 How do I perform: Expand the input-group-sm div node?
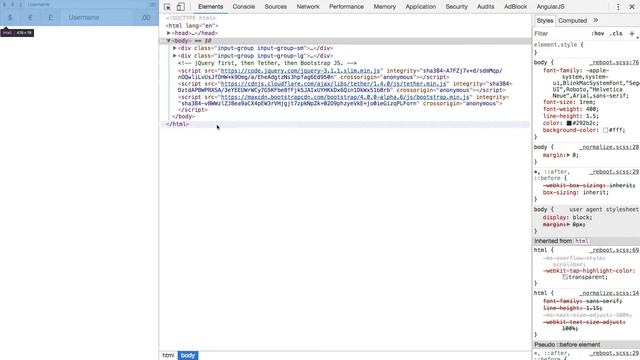pos(175,48)
